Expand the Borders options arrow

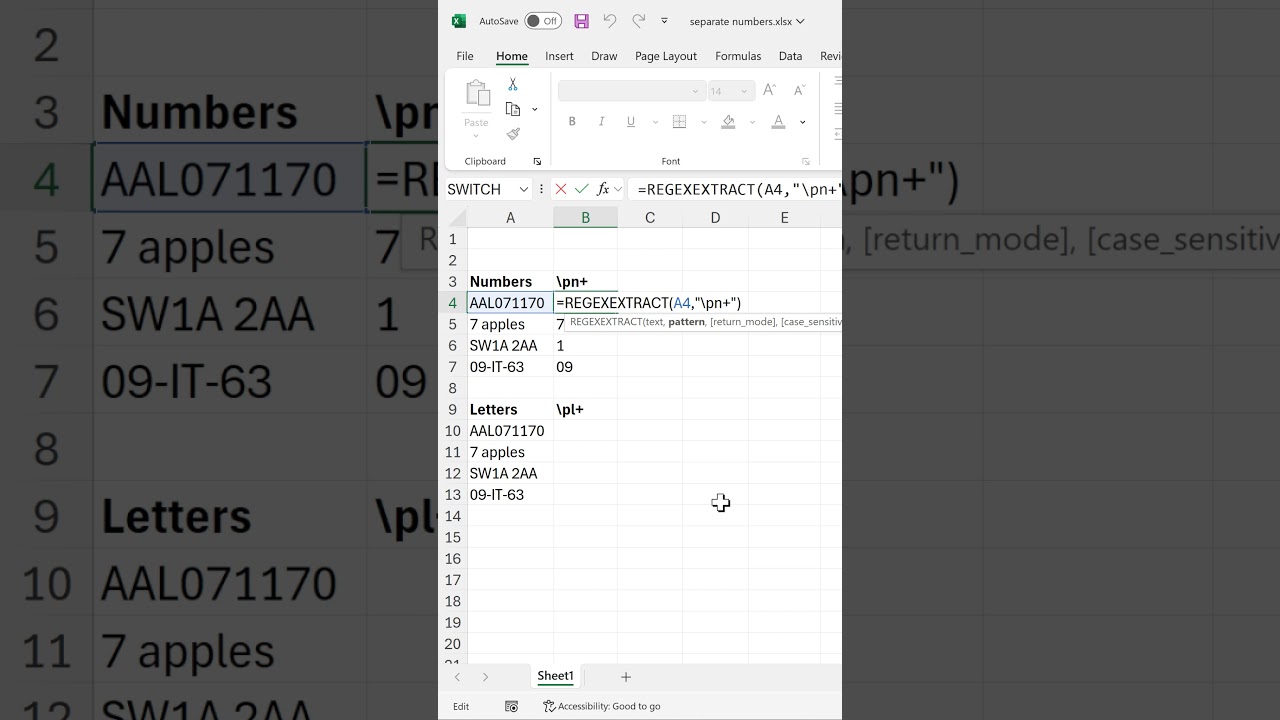click(703, 122)
